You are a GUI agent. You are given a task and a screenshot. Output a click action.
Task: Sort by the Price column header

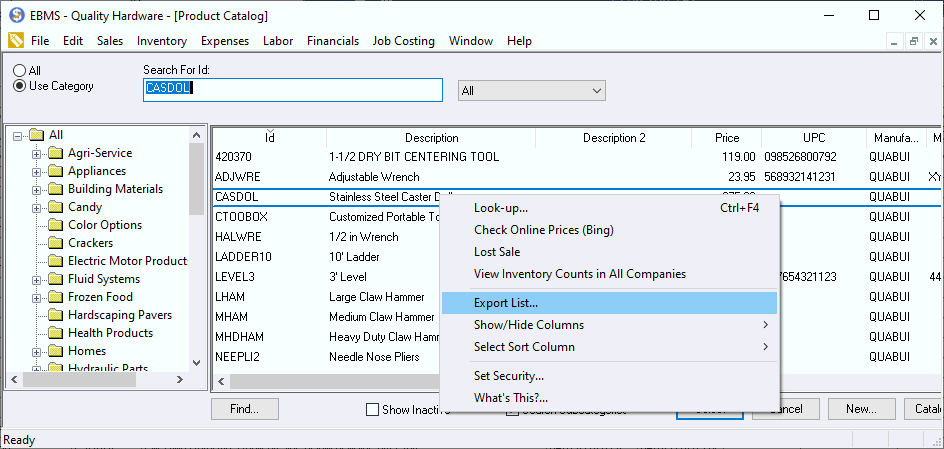pyautogui.click(x=727, y=138)
